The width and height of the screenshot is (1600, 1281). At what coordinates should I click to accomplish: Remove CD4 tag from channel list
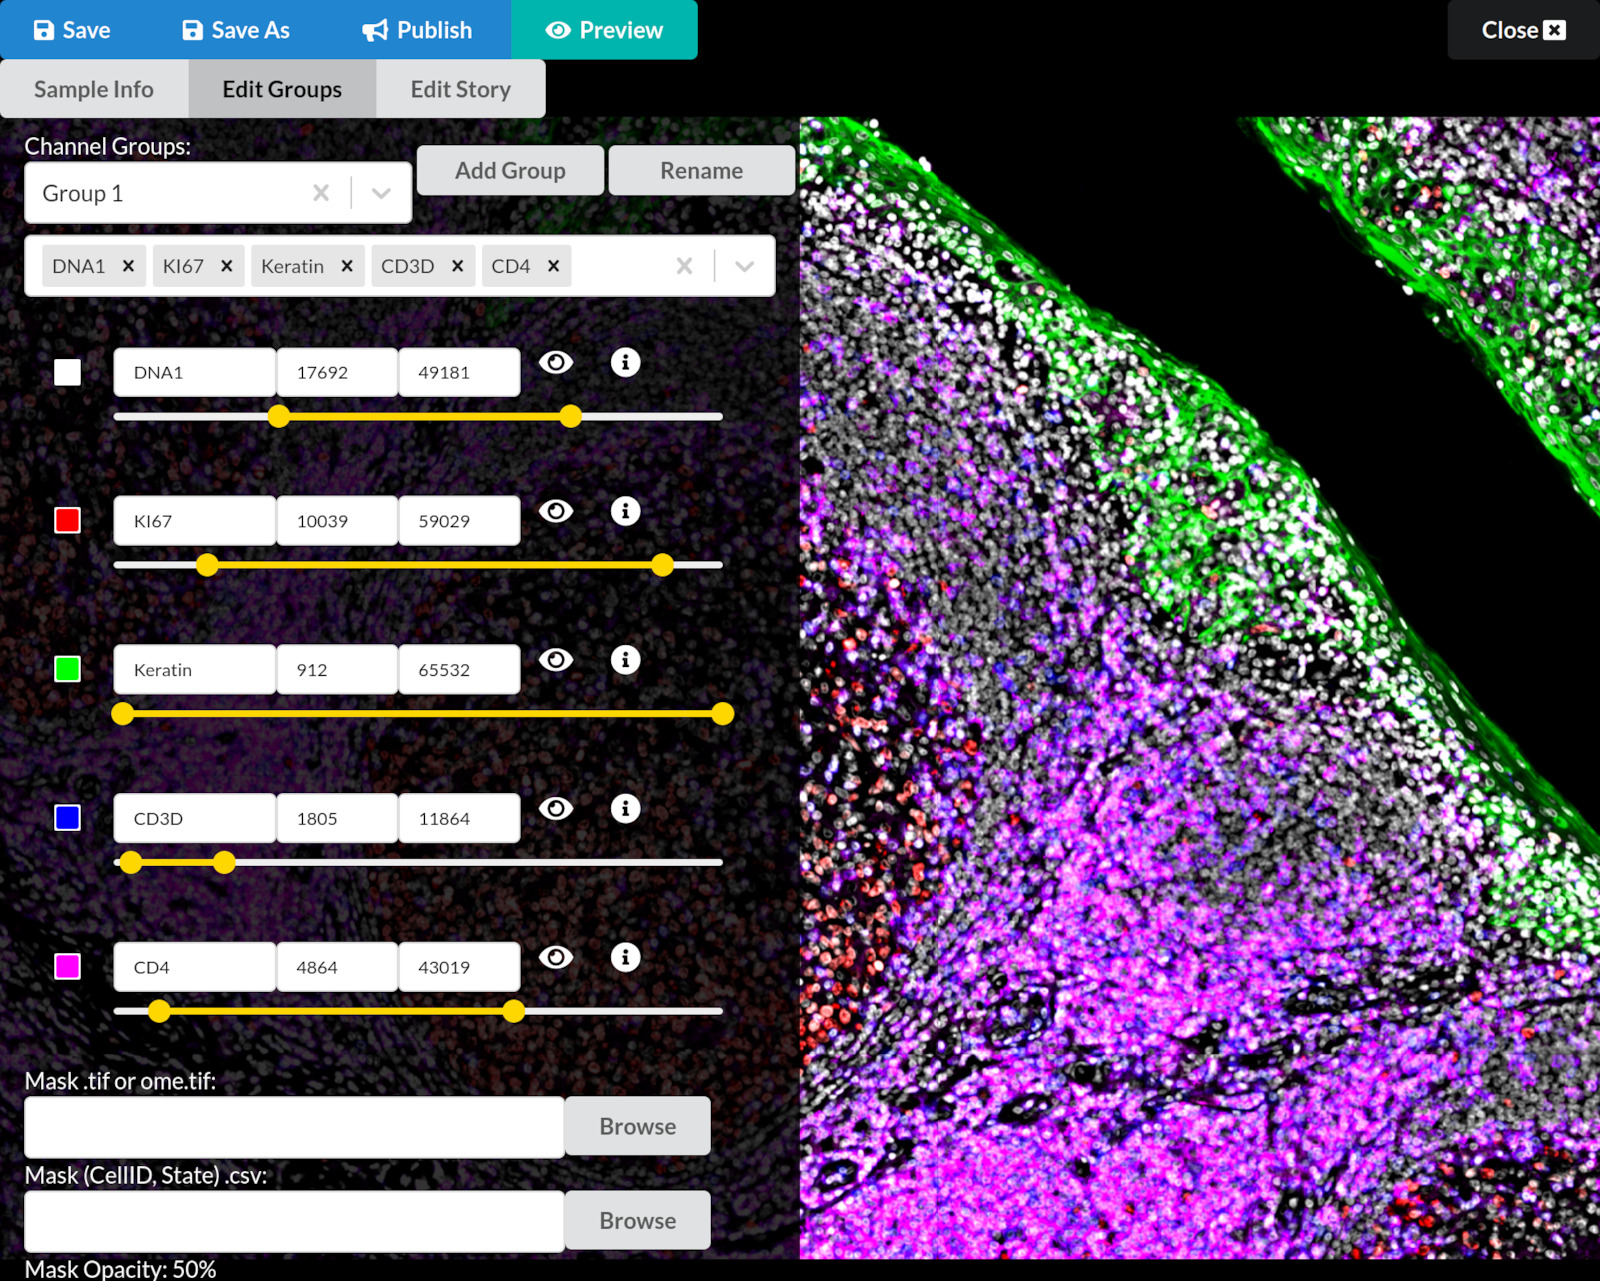[x=553, y=266]
